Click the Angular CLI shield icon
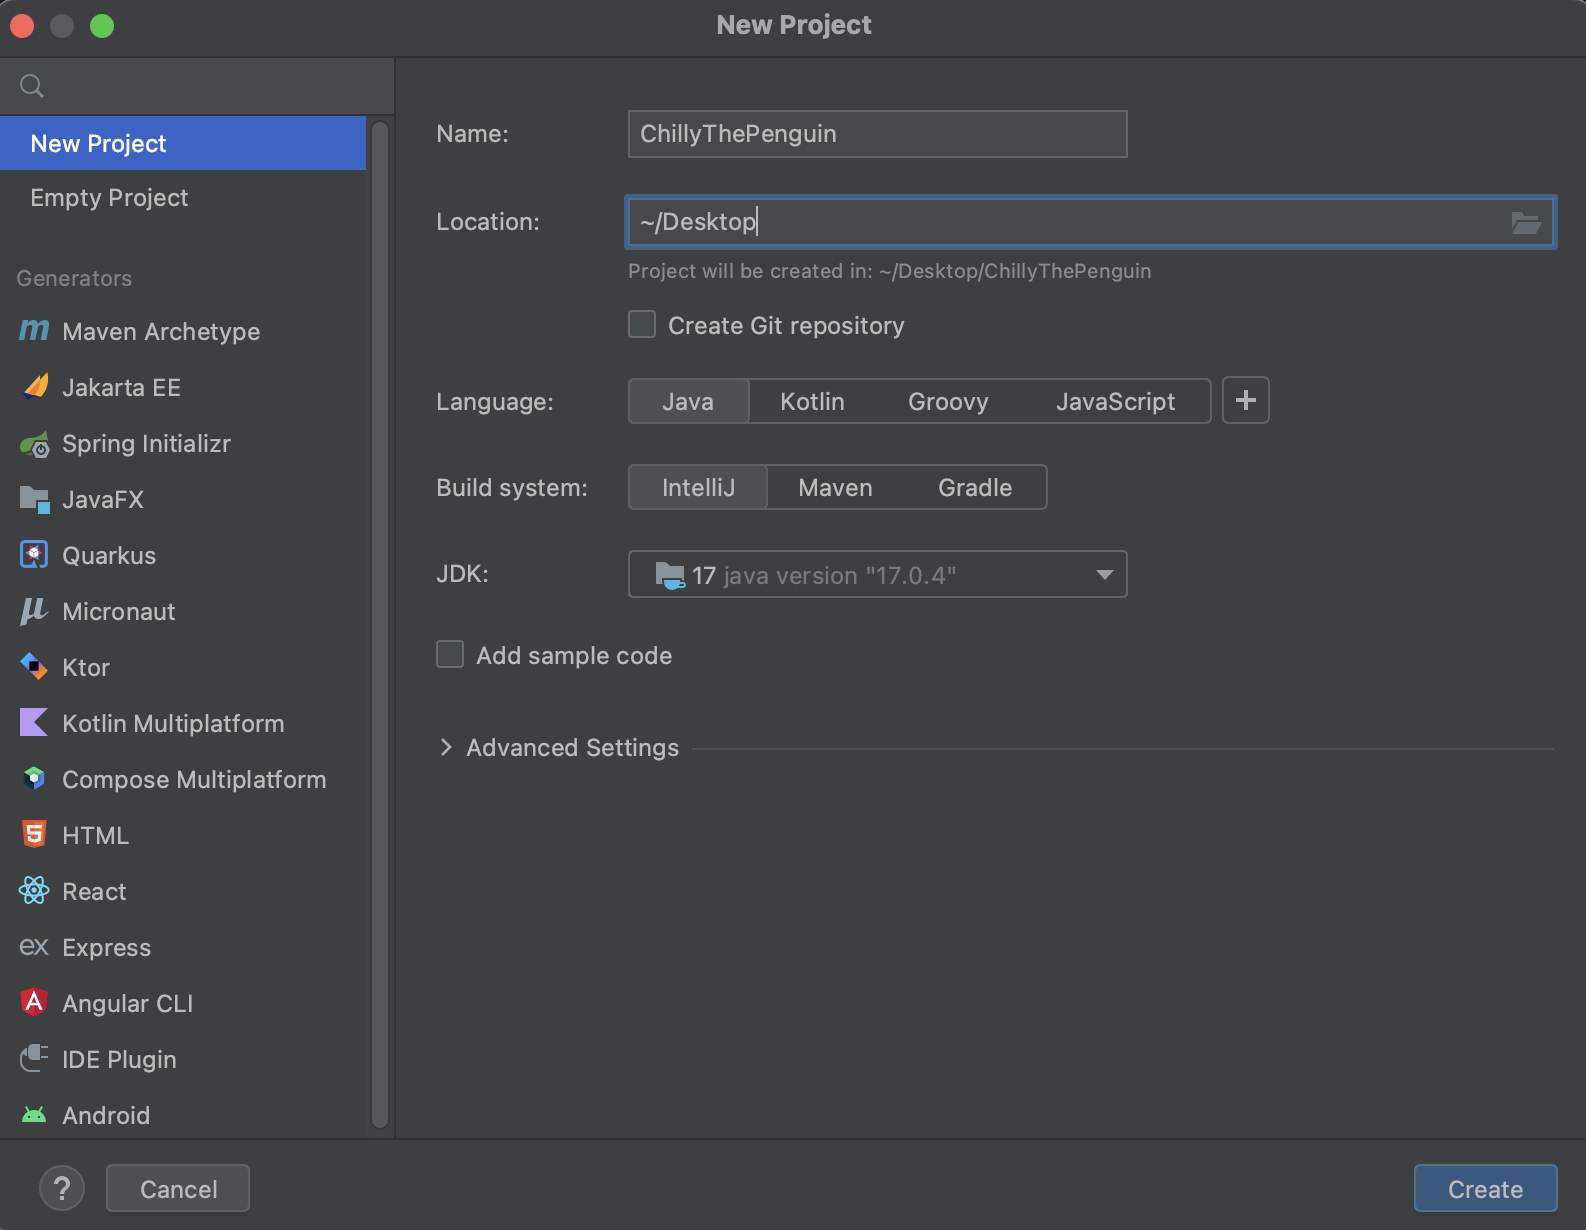This screenshot has width=1586, height=1230. tap(34, 1003)
